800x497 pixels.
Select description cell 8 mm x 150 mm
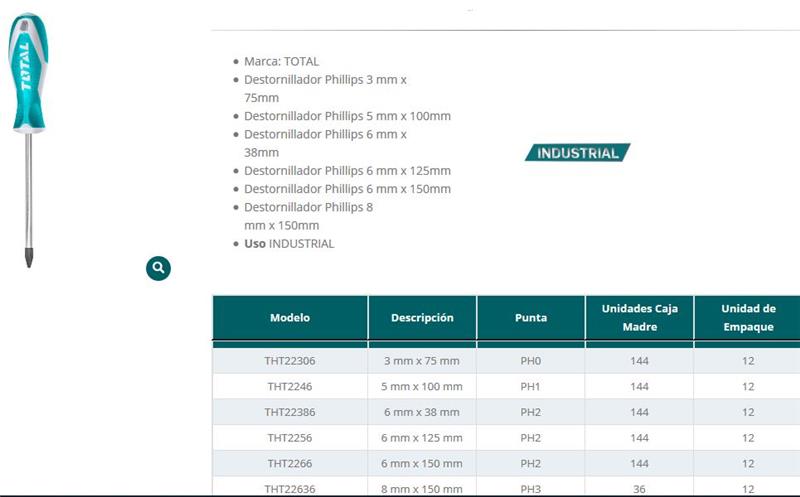[422, 488]
